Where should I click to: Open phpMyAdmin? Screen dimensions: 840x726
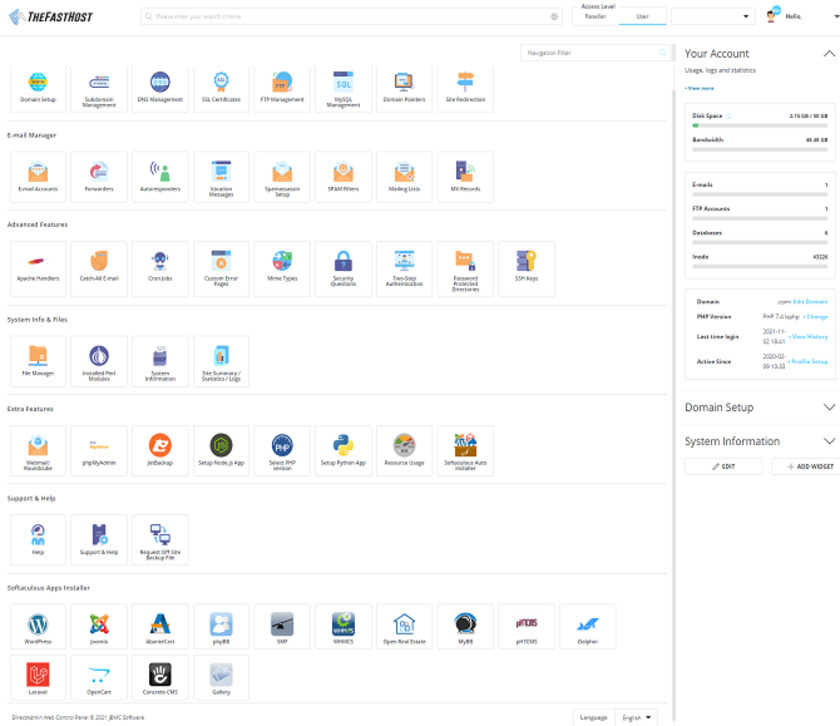99,451
